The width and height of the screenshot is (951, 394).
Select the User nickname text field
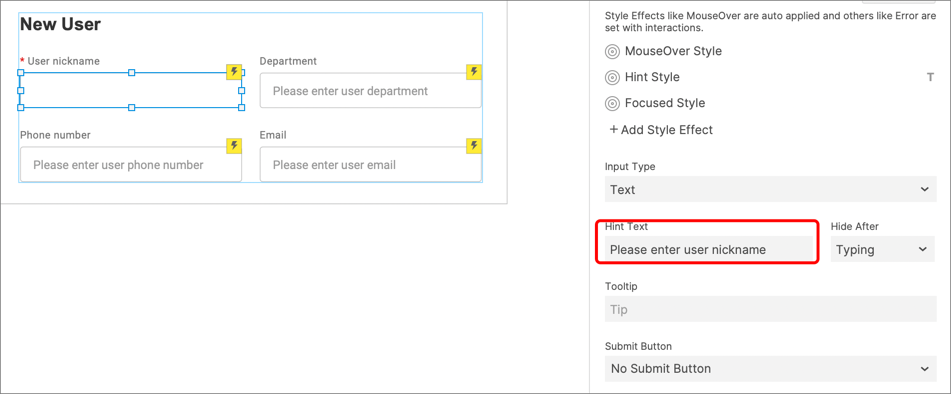[131, 90]
